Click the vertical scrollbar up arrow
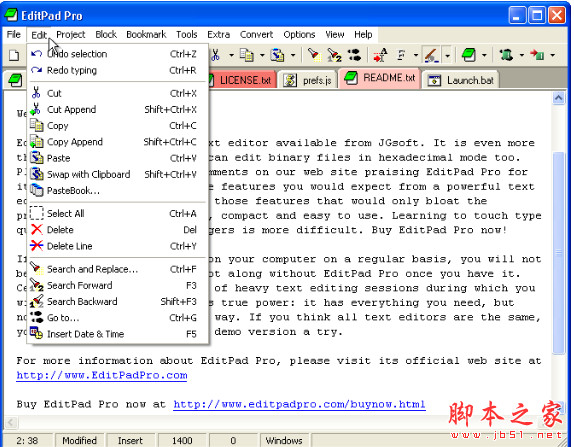This screenshot has height=447, width=574. [558, 98]
